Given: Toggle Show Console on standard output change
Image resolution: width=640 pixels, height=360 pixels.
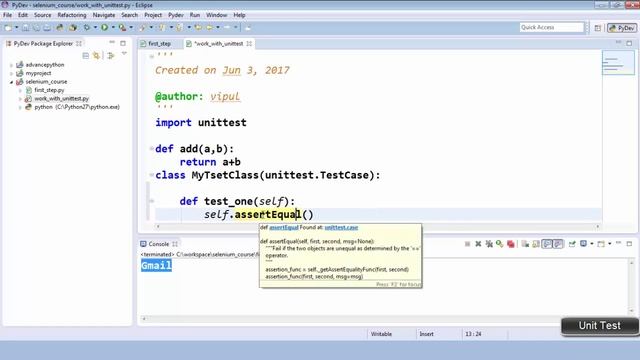Looking at the screenshot, I should [547, 244].
